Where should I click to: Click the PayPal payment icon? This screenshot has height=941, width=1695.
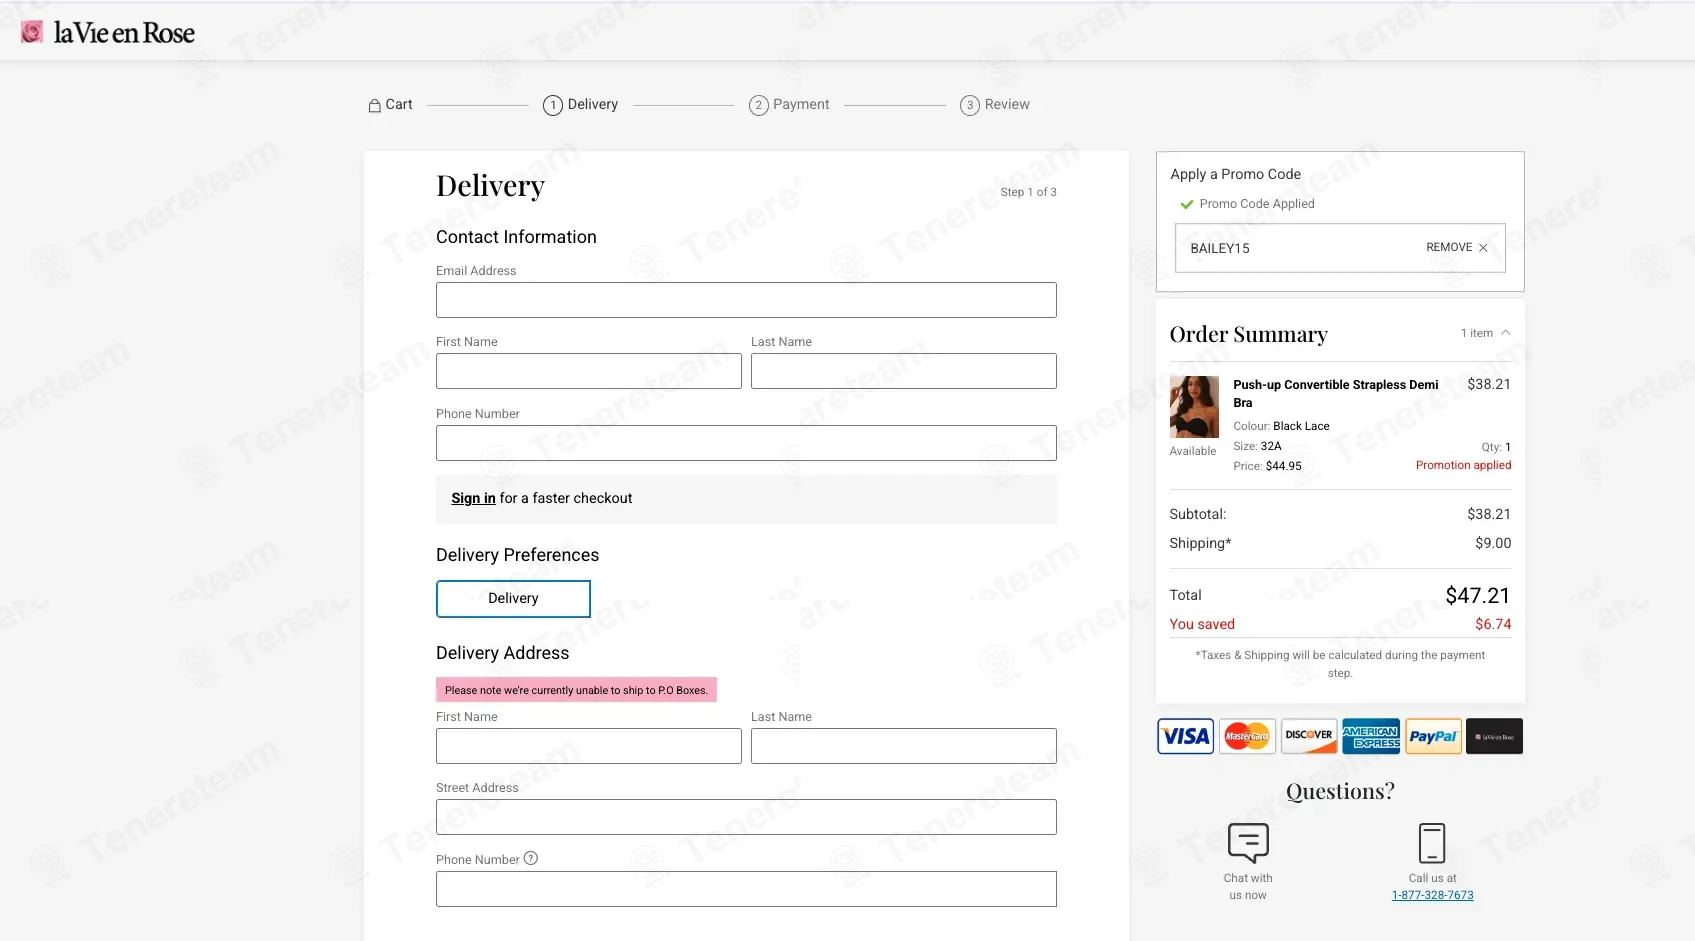[x=1433, y=737]
